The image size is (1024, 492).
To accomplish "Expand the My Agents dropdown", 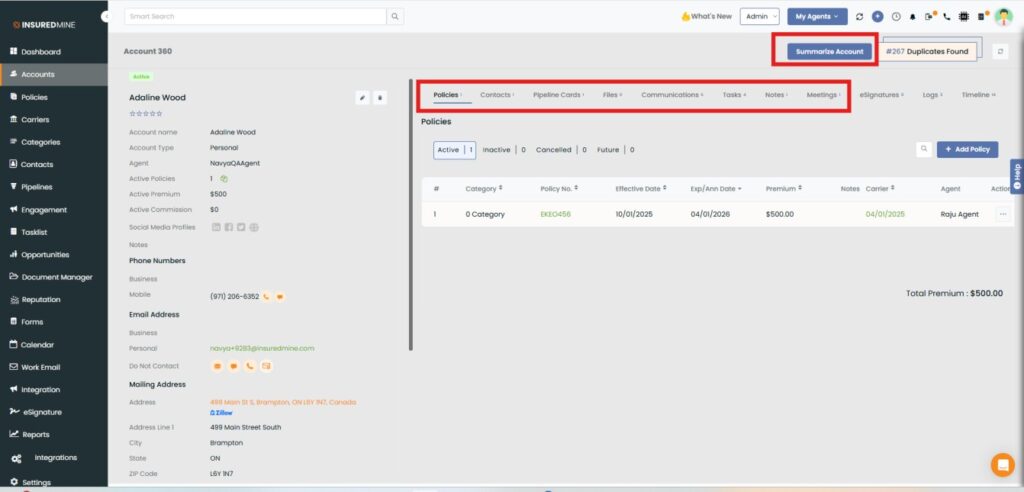I will pos(817,17).
